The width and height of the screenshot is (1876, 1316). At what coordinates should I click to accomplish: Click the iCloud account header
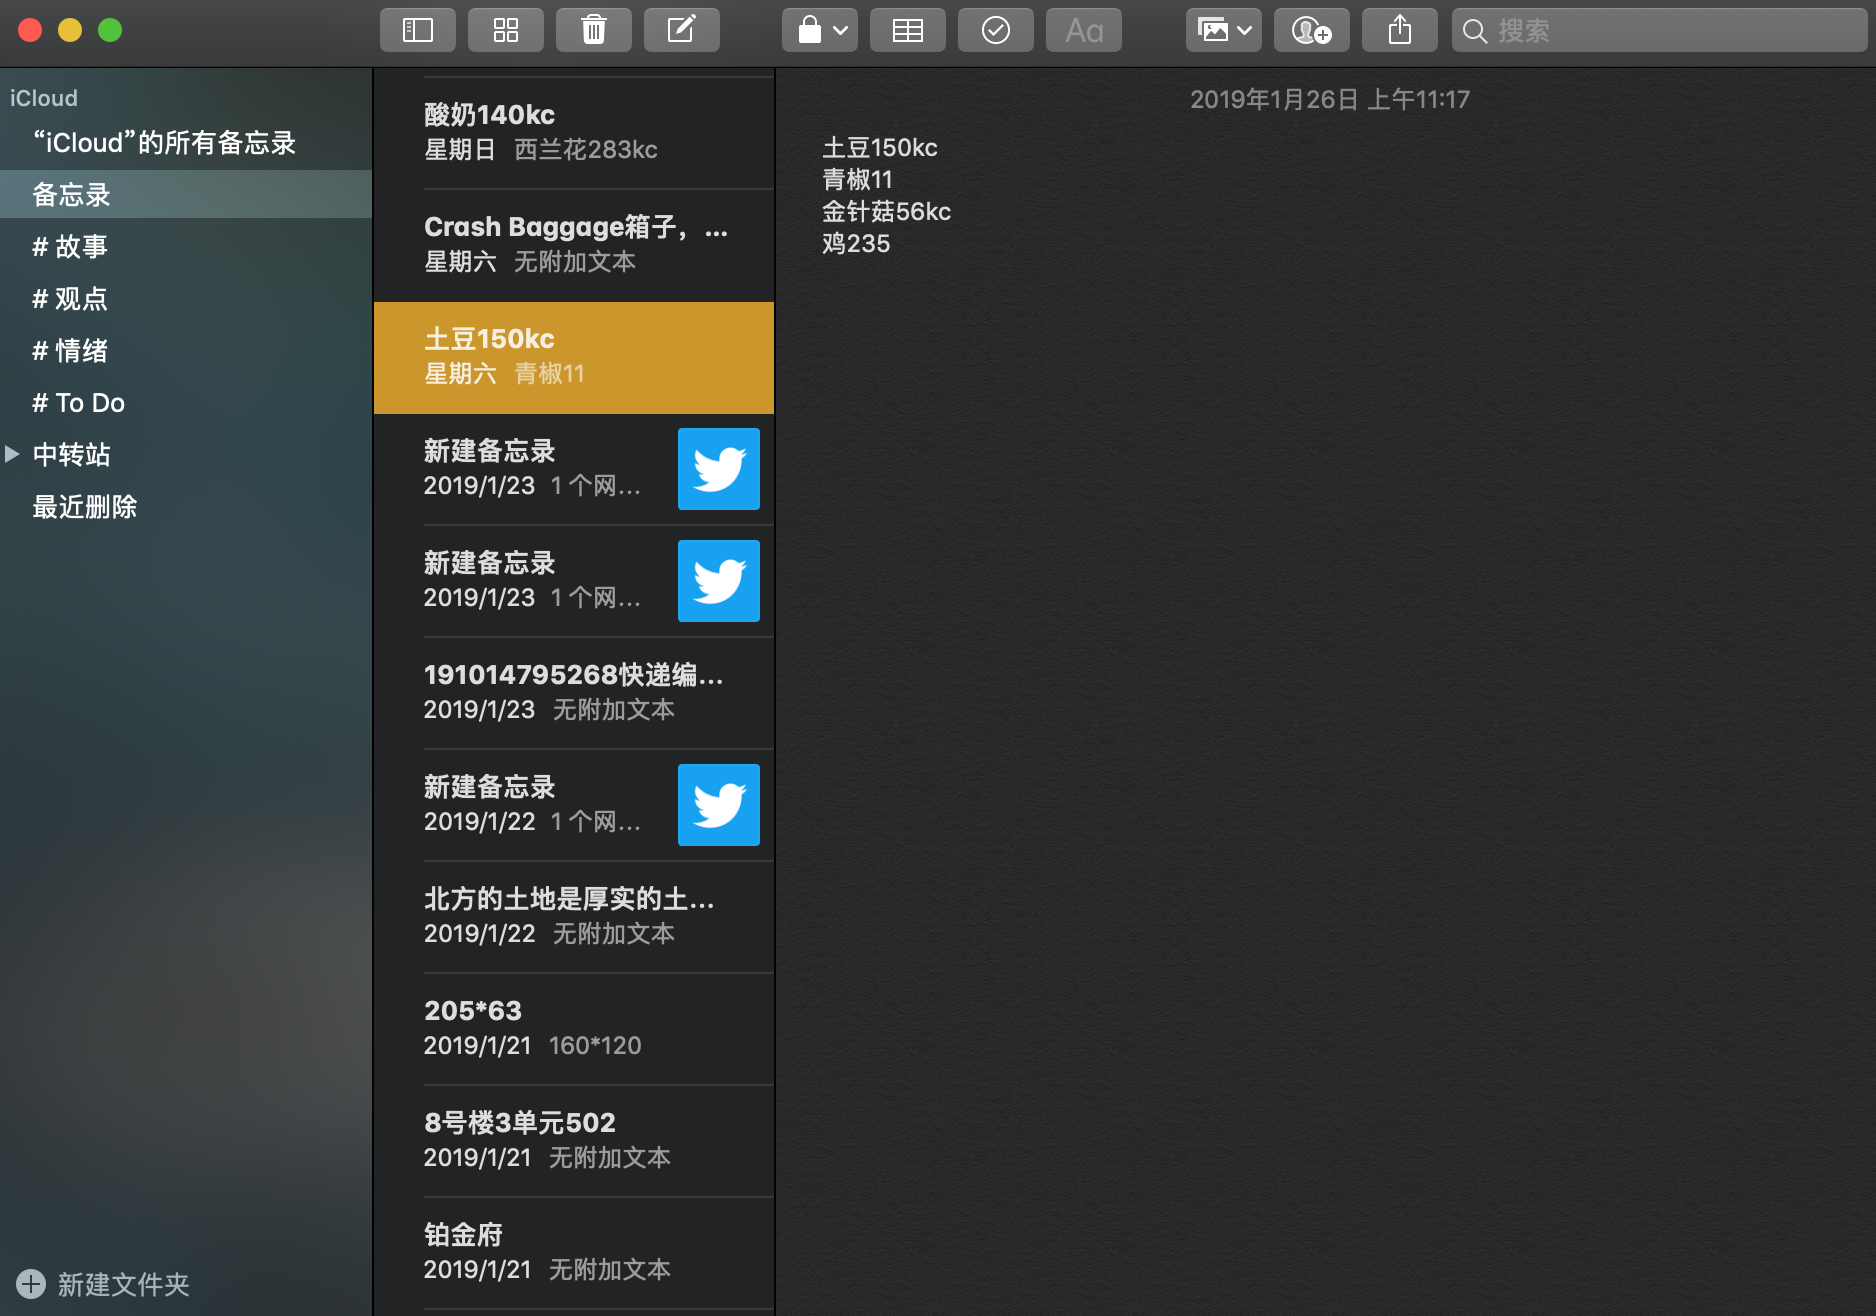[x=44, y=98]
